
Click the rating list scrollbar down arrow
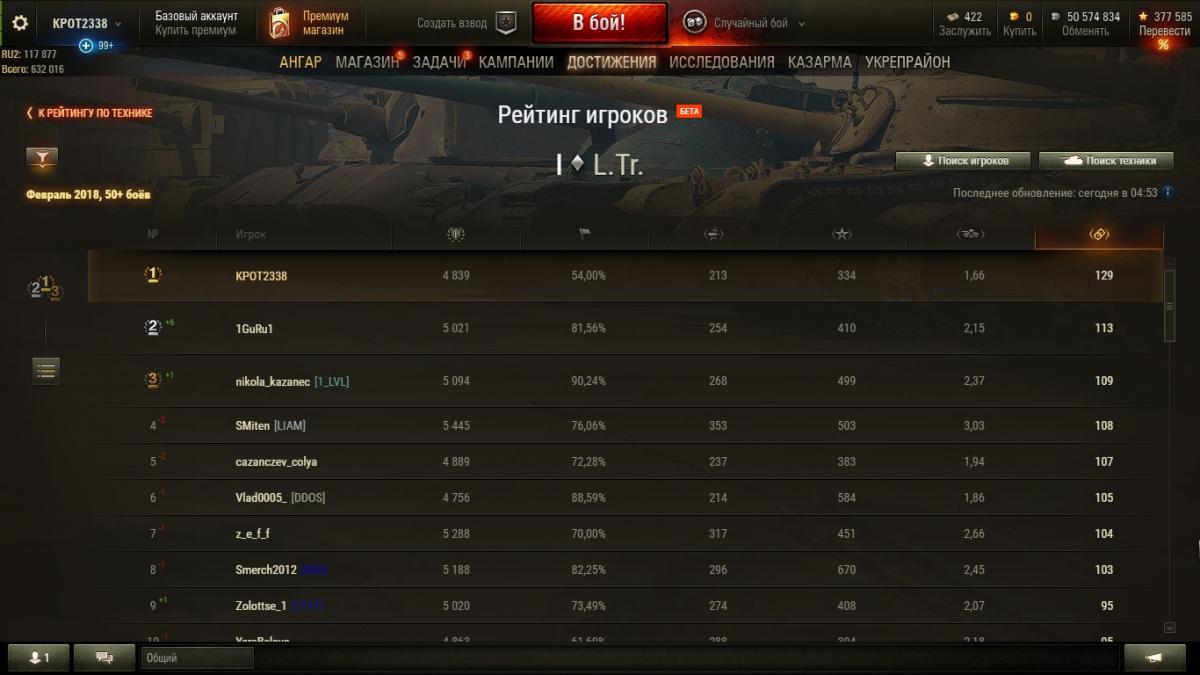click(x=1170, y=628)
